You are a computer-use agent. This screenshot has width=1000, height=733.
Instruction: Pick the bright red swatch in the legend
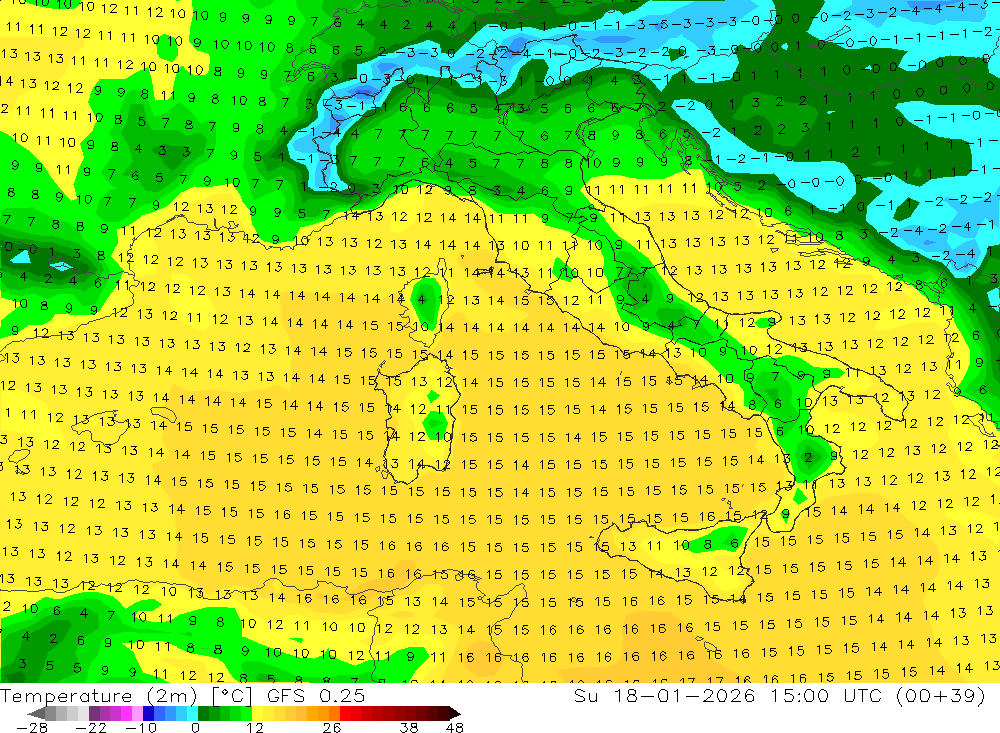(345, 713)
